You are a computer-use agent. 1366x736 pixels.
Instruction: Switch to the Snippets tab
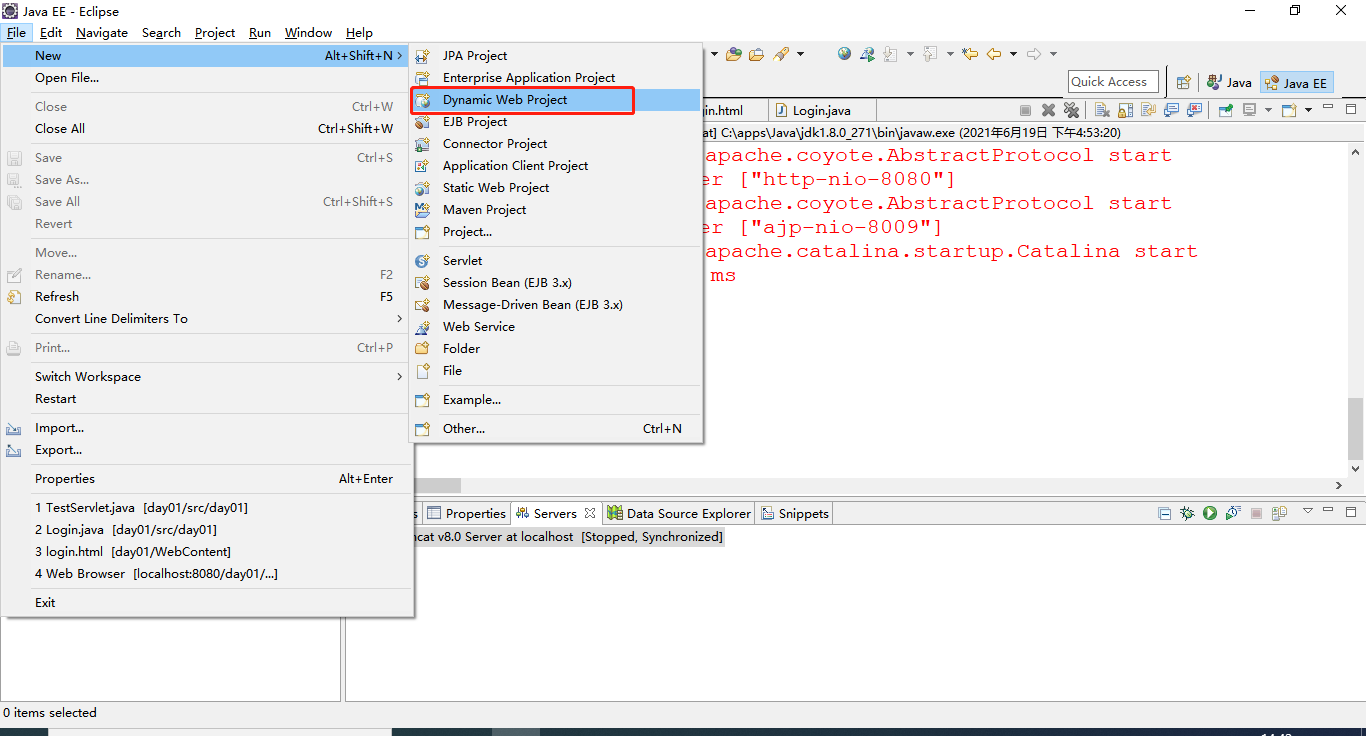pyautogui.click(x=795, y=514)
